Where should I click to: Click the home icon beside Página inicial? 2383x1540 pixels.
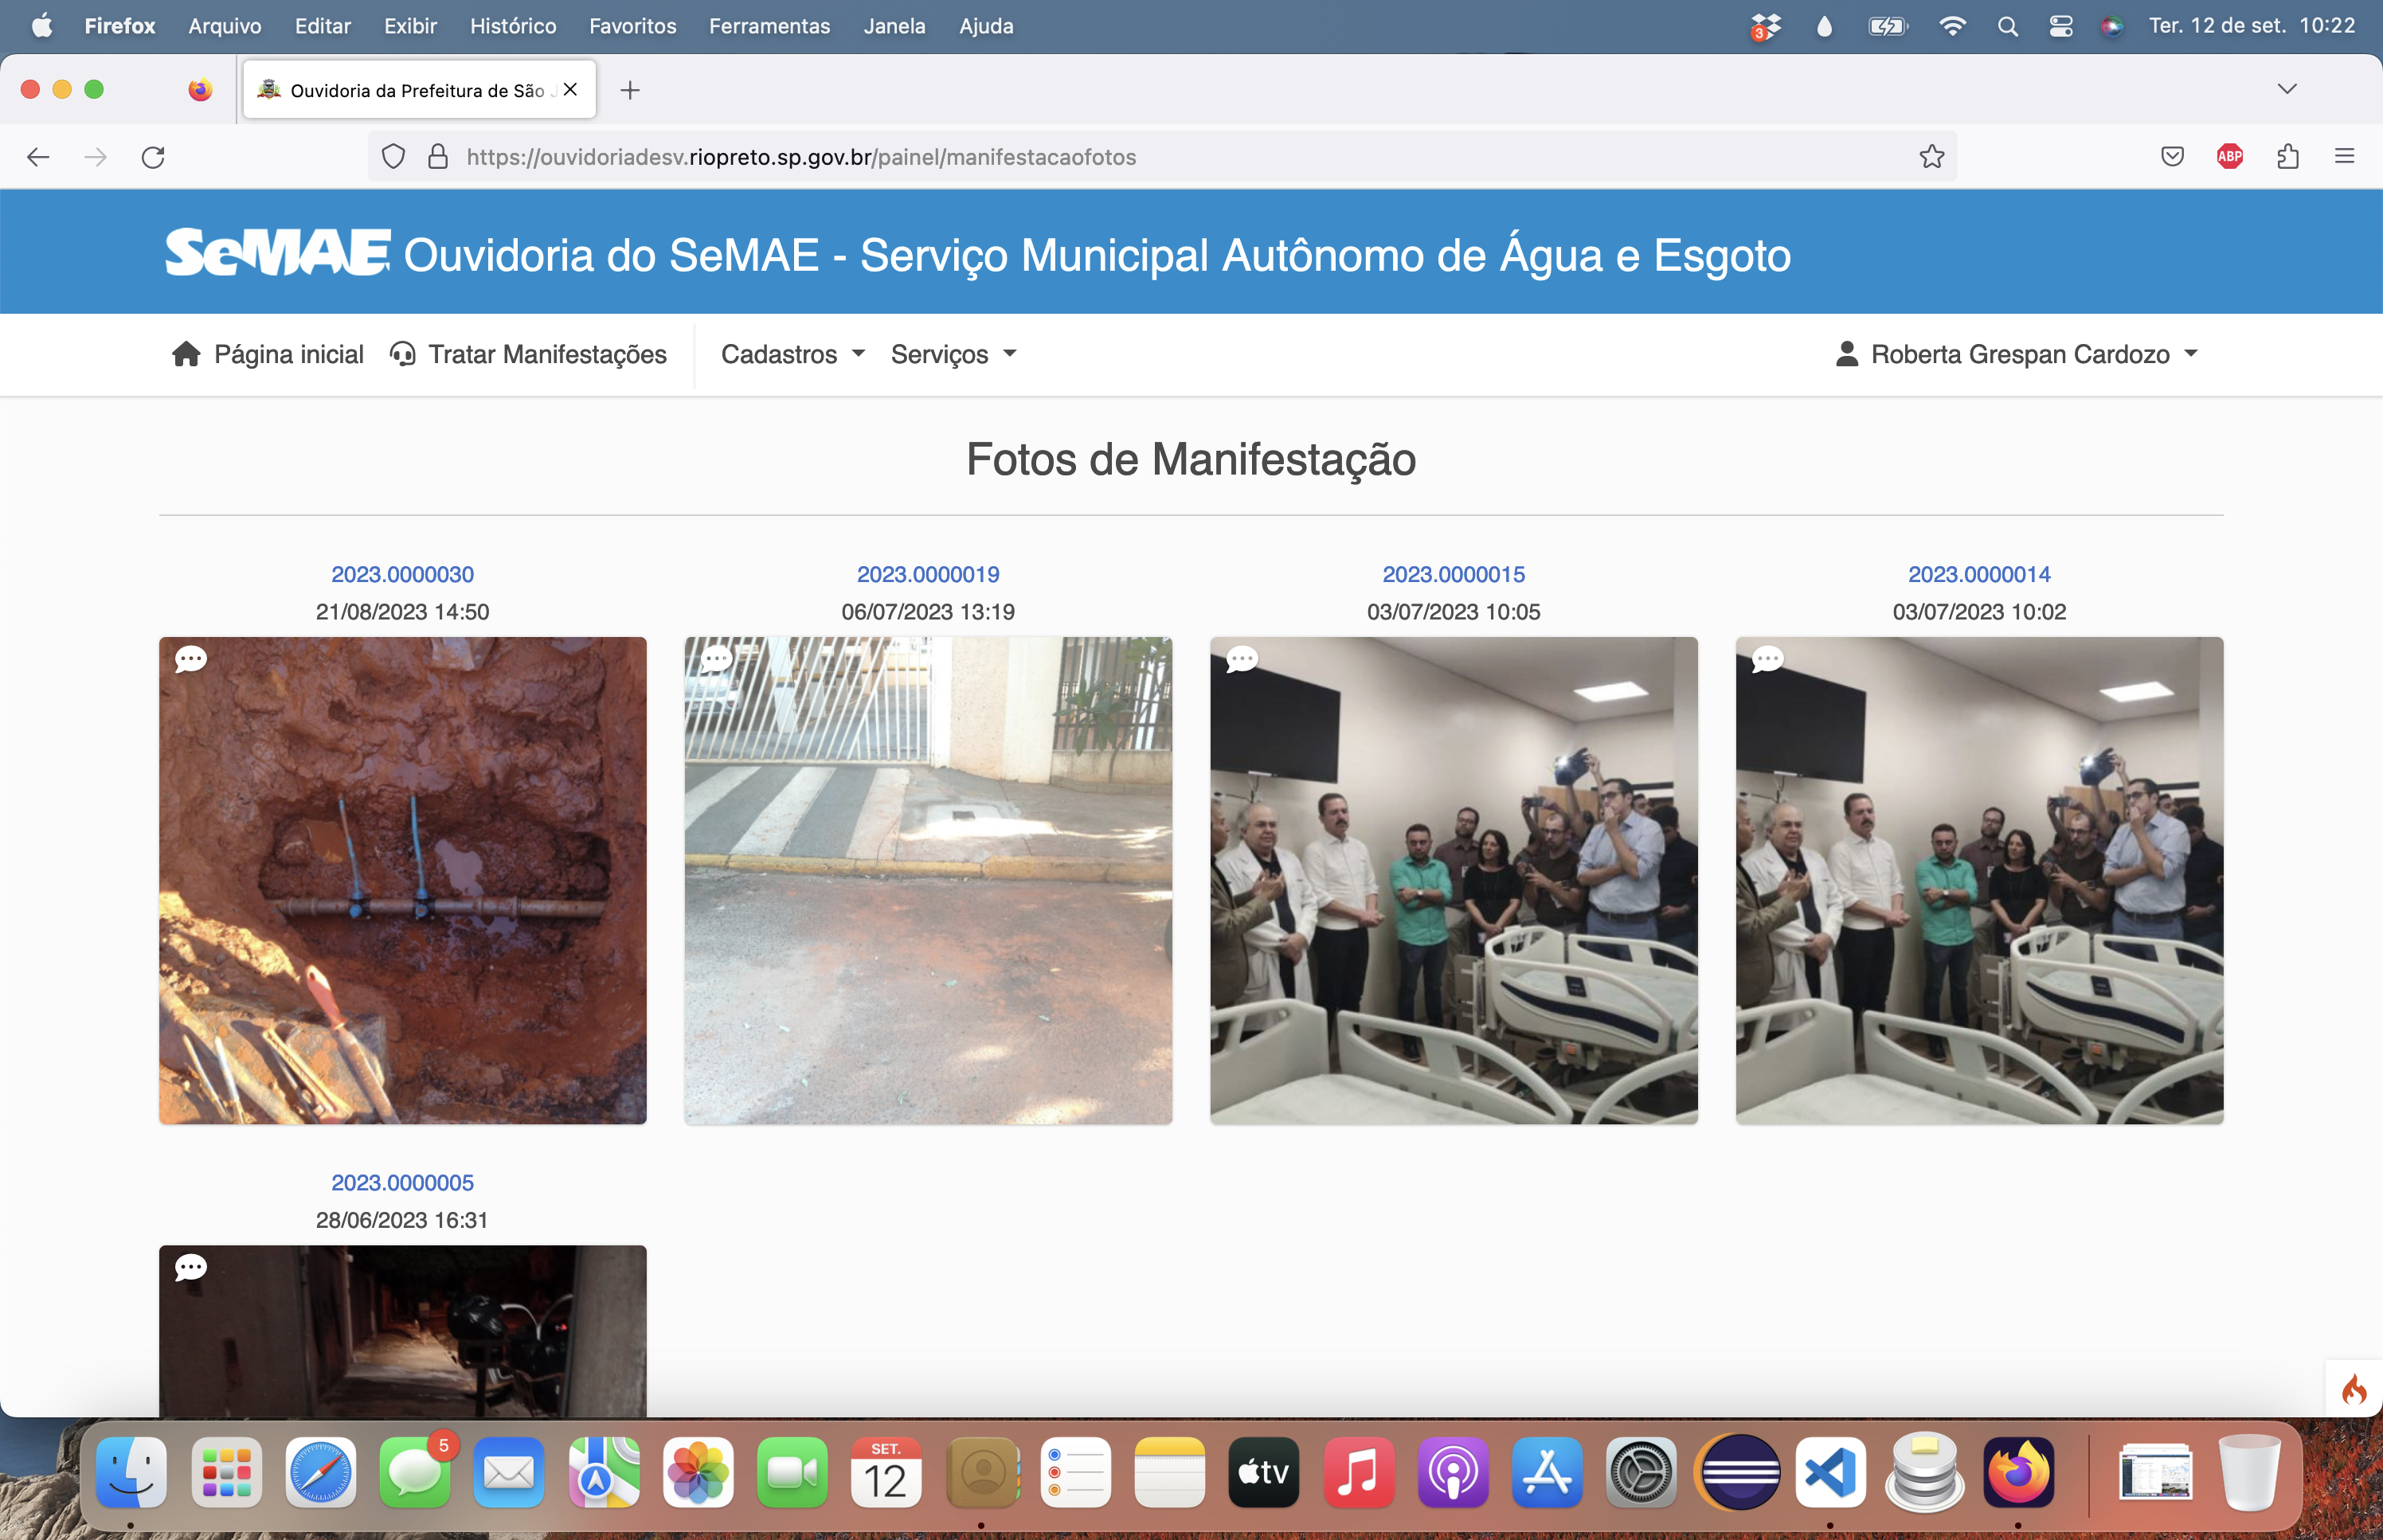click(x=186, y=354)
